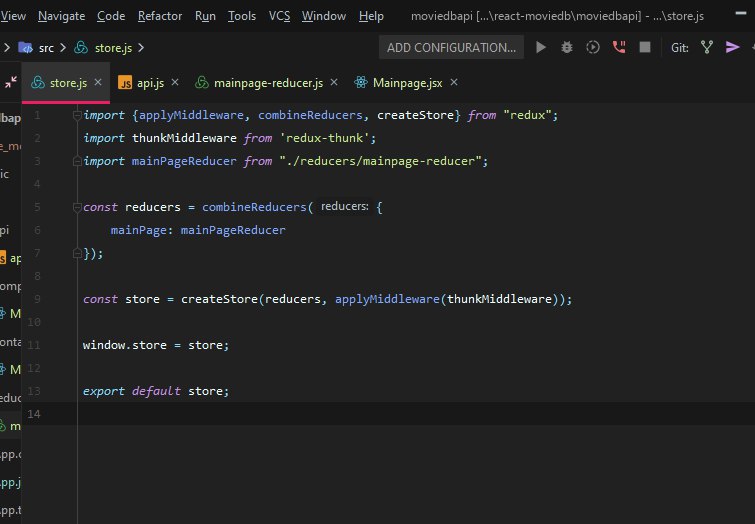The width and height of the screenshot is (755, 524).
Task: Click gutter line number 9
Action: (36, 299)
